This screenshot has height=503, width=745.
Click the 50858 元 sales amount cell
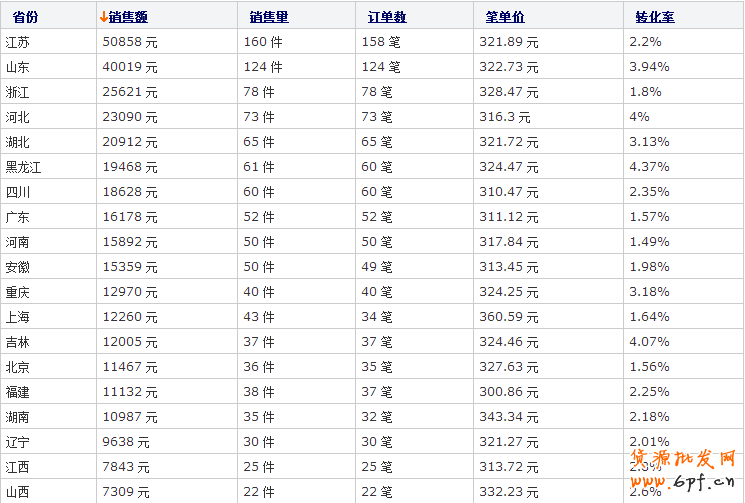pos(130,42)
